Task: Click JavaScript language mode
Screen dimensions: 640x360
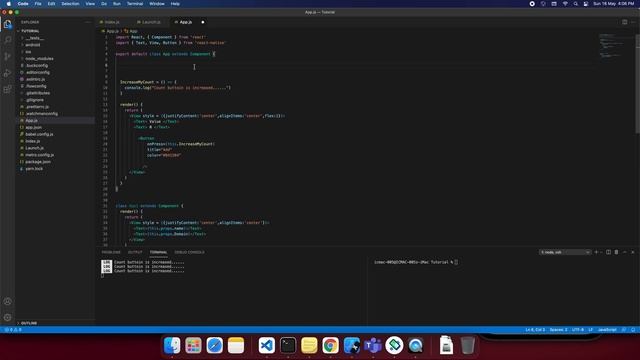Action: tap(607, 330)
